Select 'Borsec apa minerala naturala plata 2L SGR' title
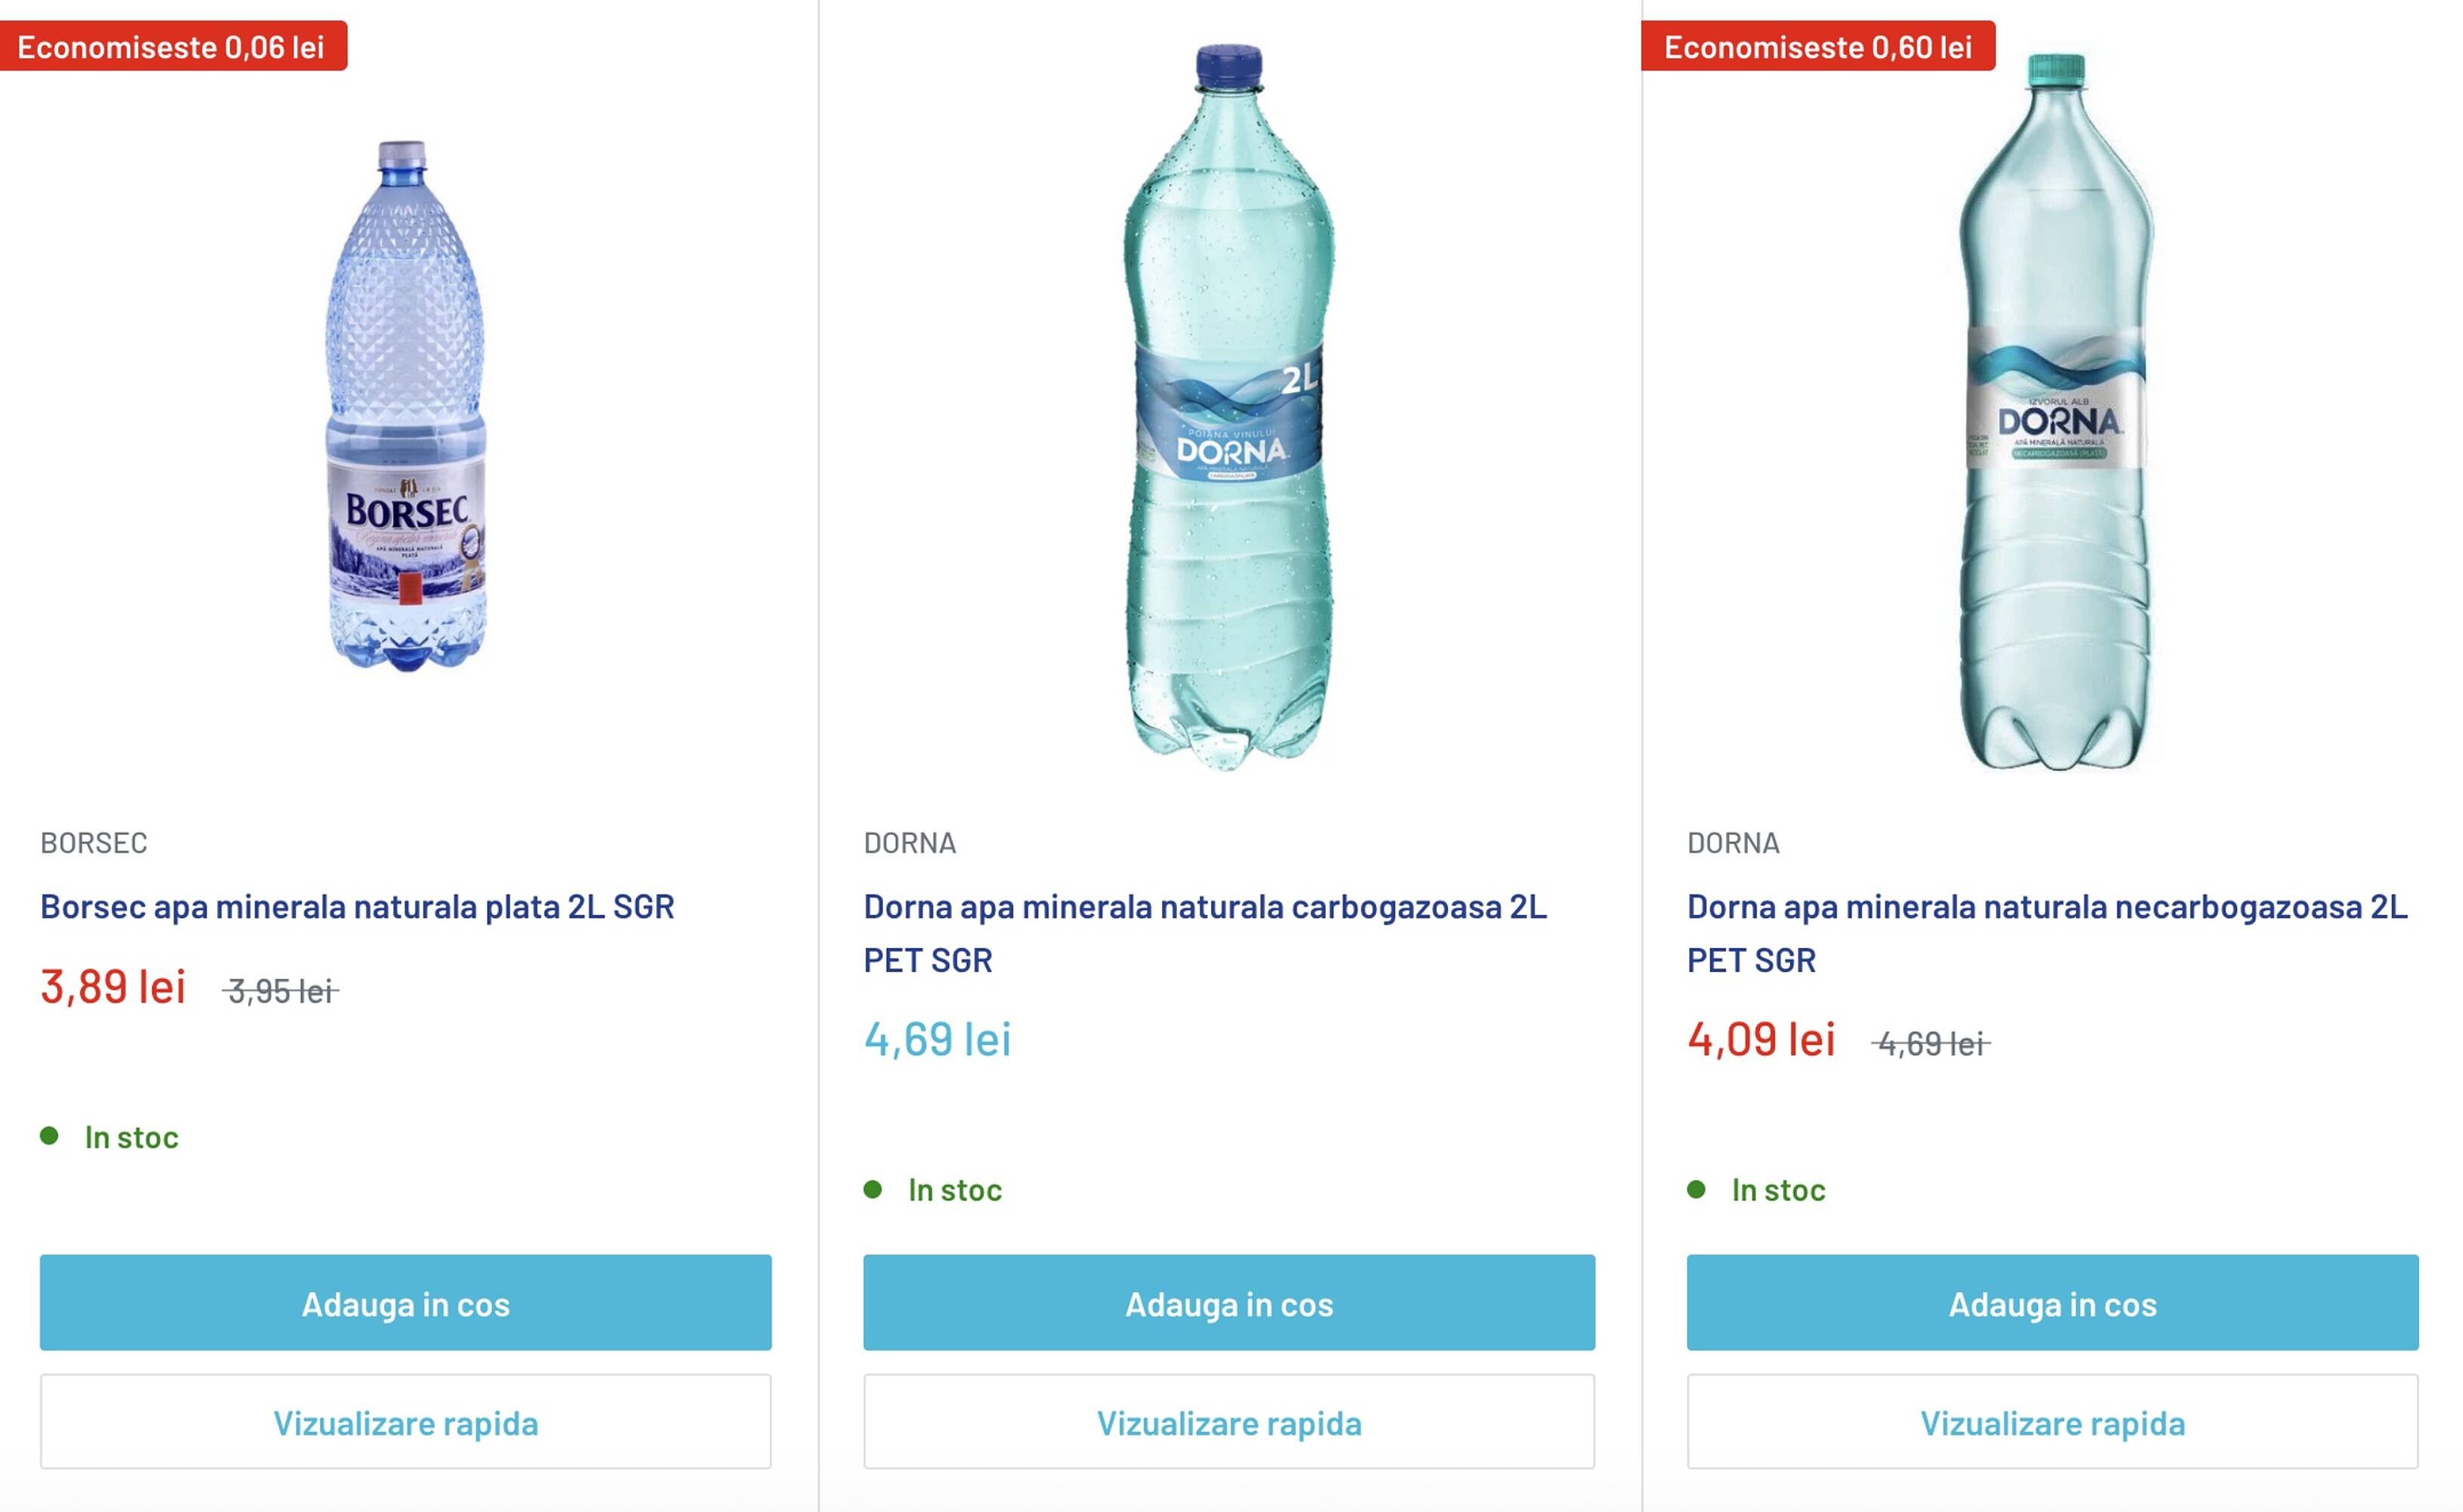This screenshot has width=2463, height=1512. point(357,907)
